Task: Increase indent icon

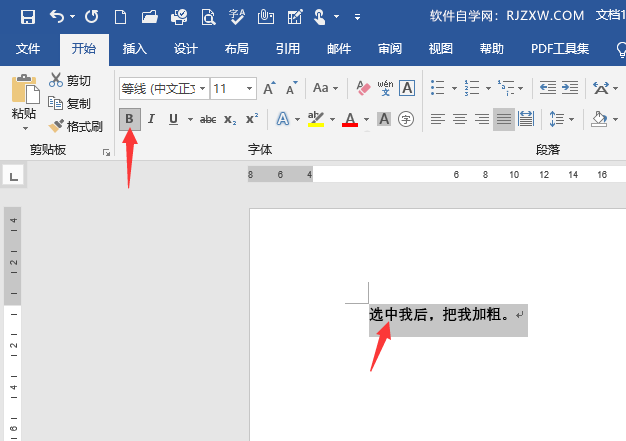Action: 570,87
